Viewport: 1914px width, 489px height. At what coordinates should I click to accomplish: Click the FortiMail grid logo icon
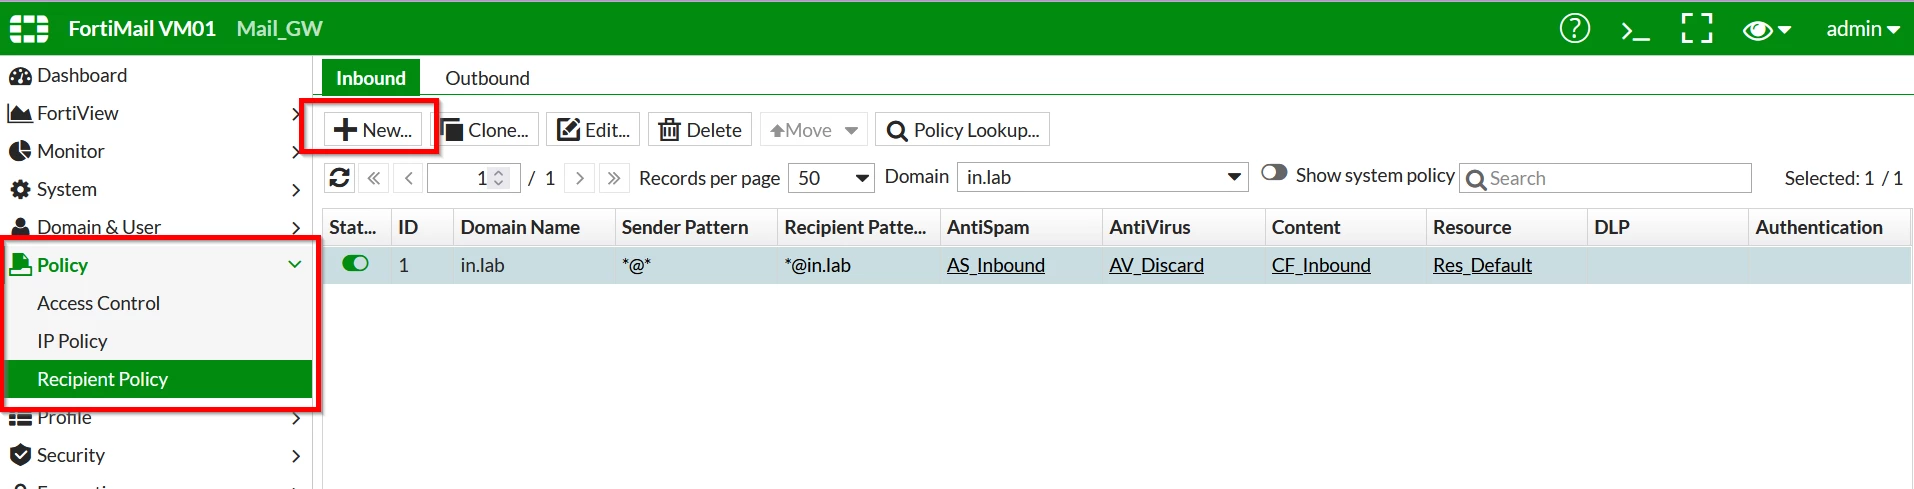point(29,29)
